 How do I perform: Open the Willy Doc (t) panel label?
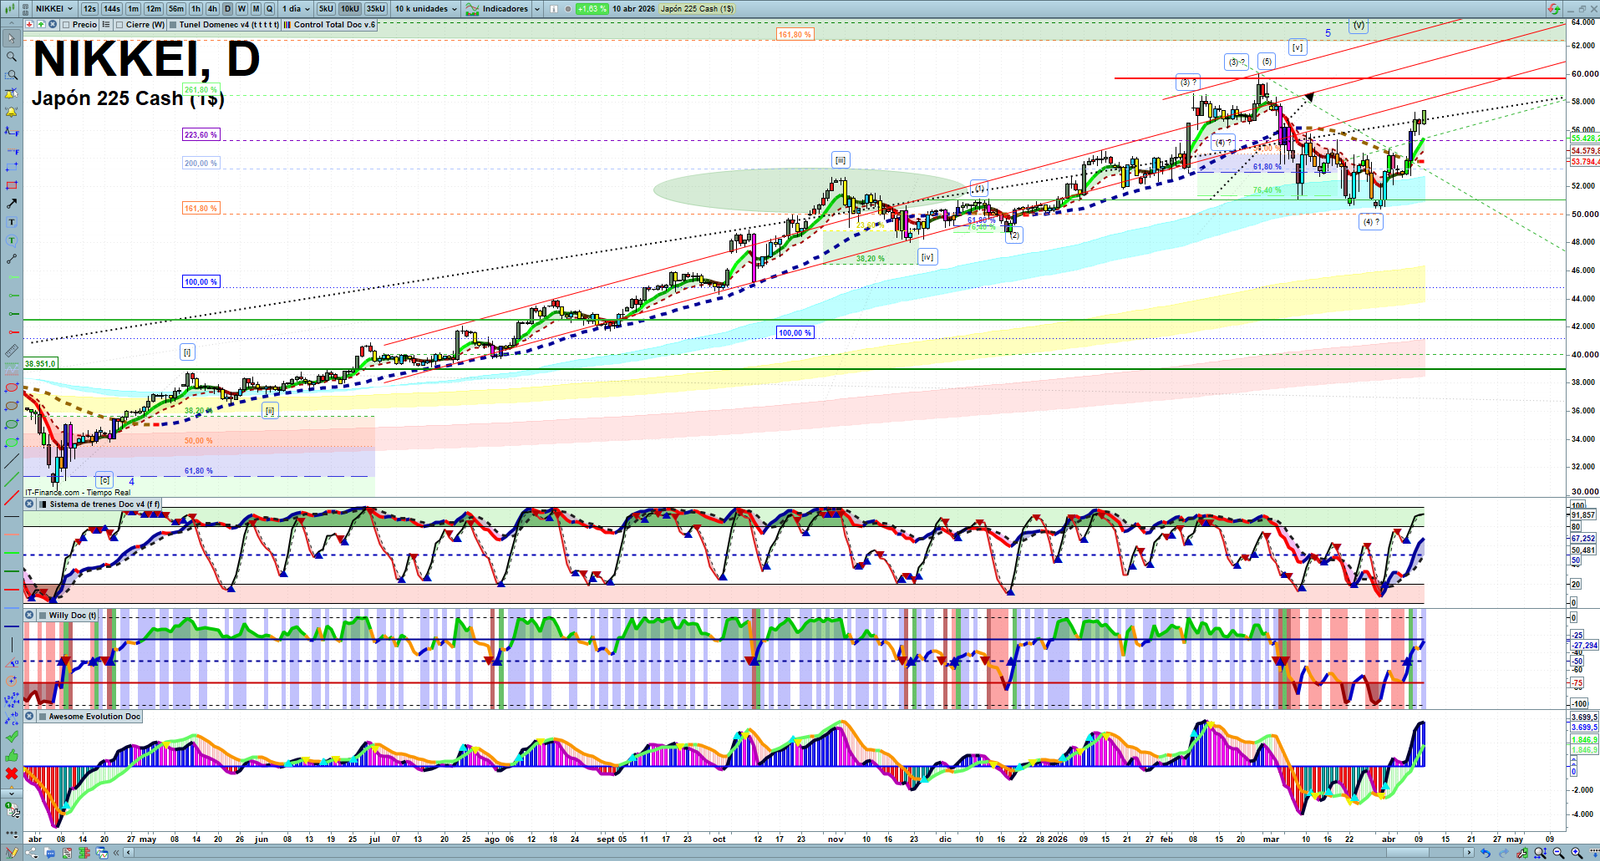pos(73,616)
